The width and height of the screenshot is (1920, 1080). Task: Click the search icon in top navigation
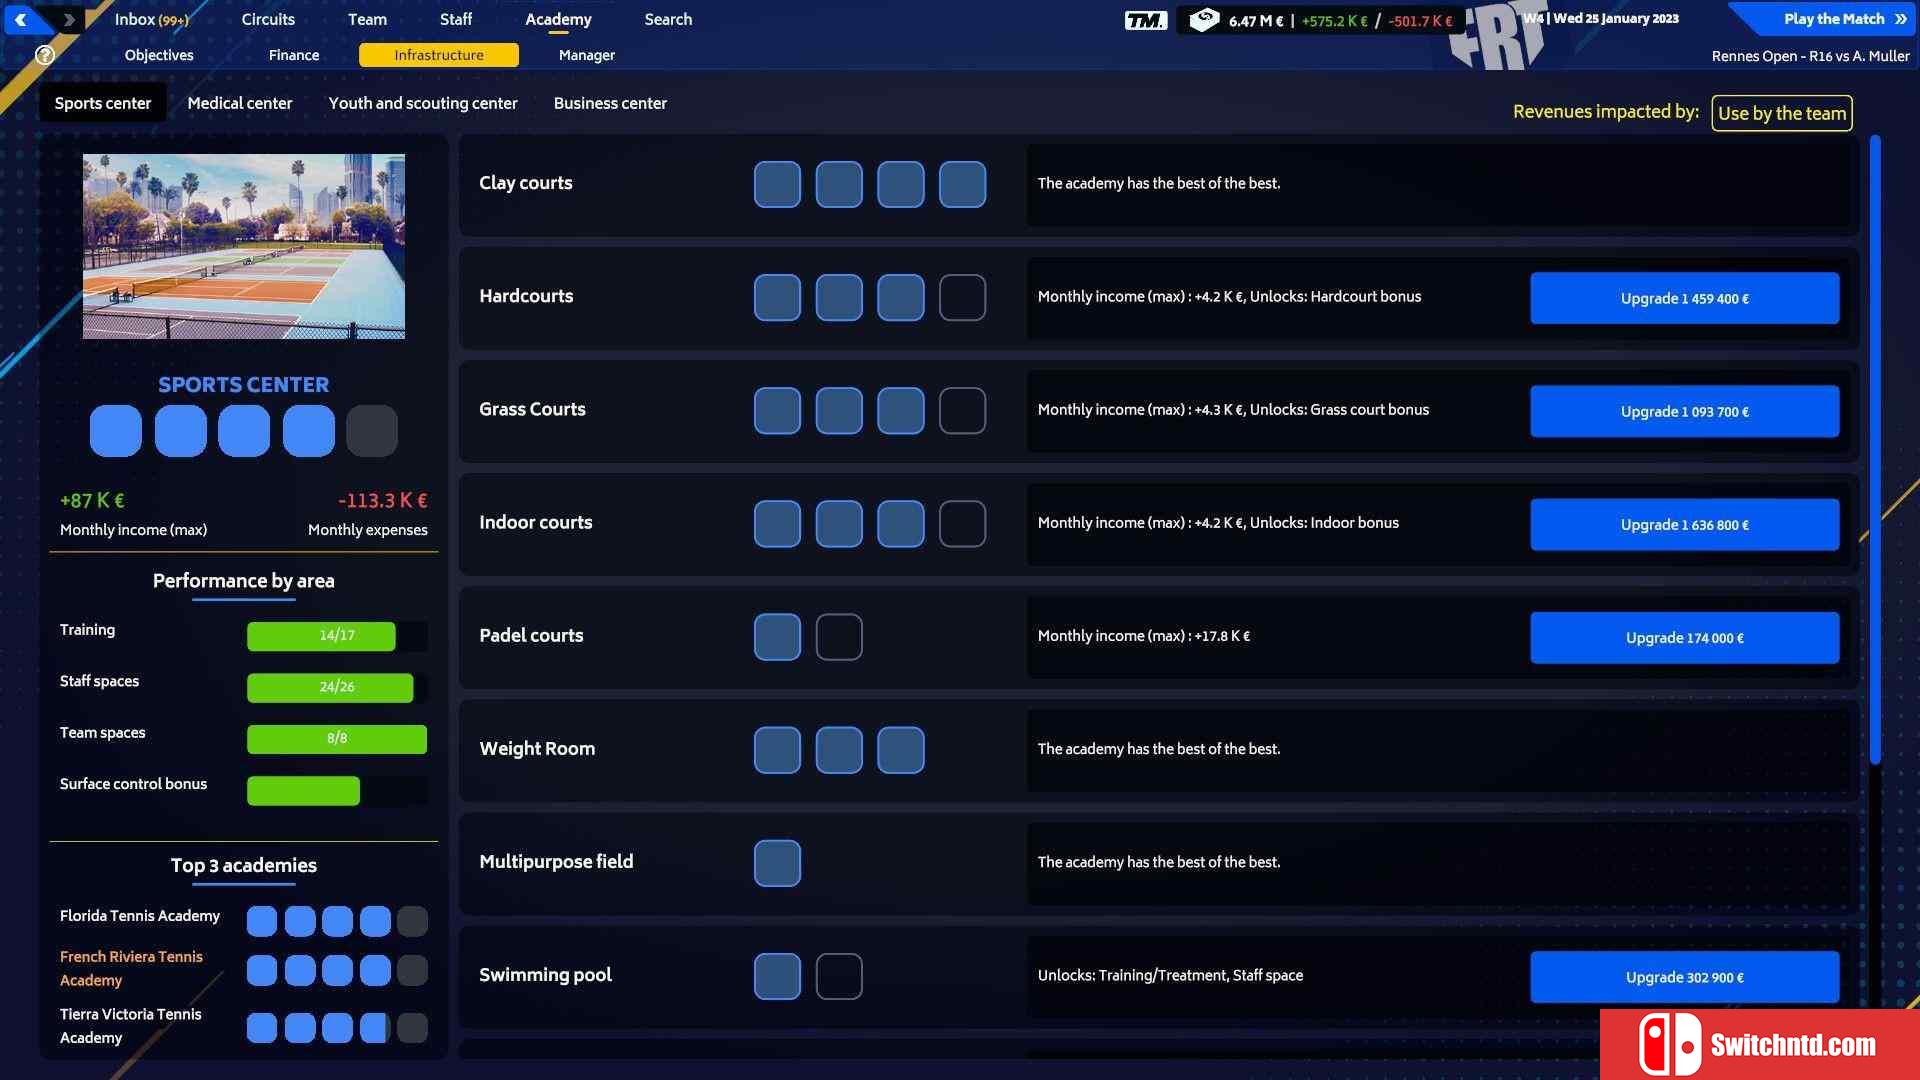click(669, 18)
